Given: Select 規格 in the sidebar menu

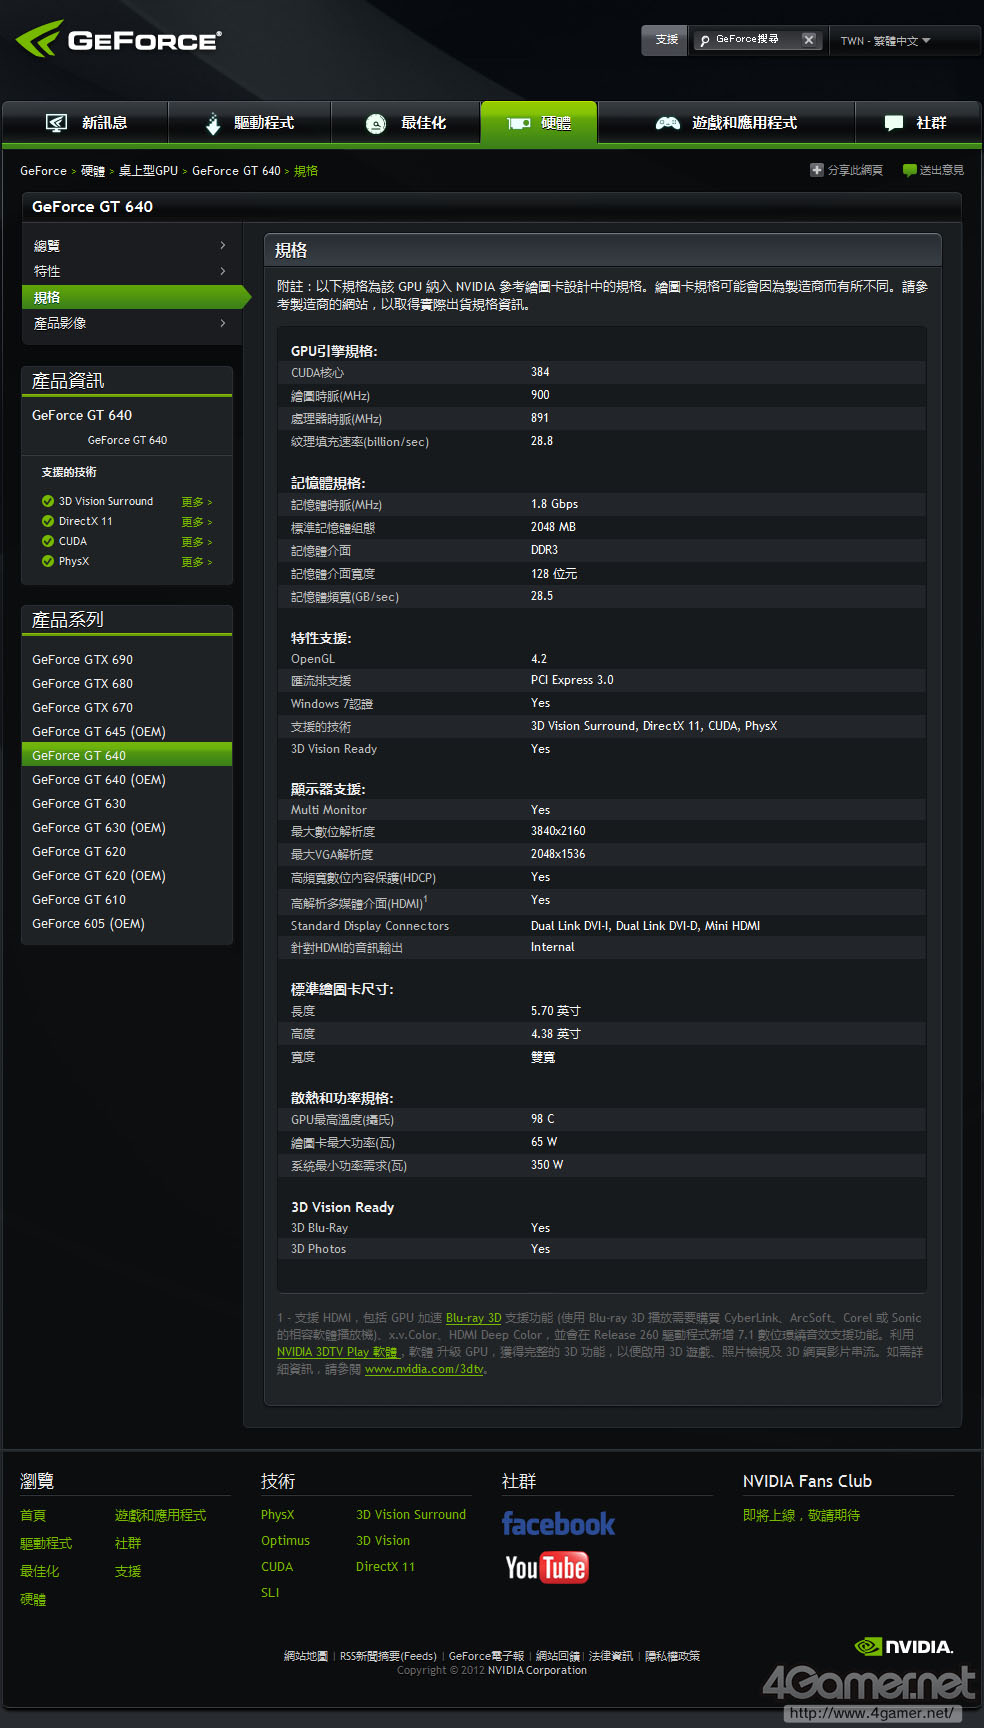Looking at the screenshot, I should (x=135, y=297).
